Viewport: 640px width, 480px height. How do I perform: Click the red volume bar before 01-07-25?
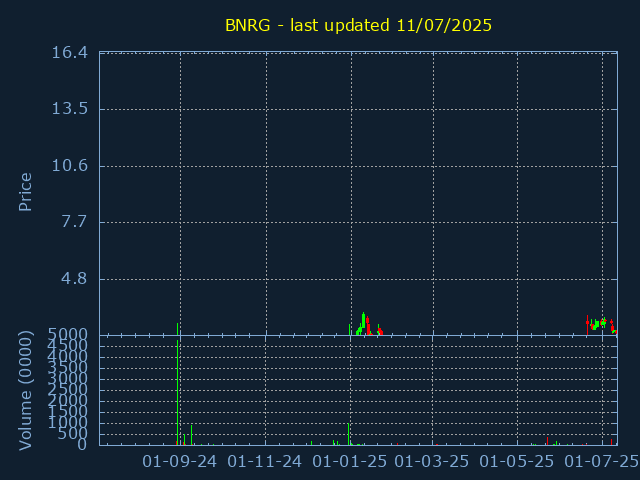[x=547, y=441]
